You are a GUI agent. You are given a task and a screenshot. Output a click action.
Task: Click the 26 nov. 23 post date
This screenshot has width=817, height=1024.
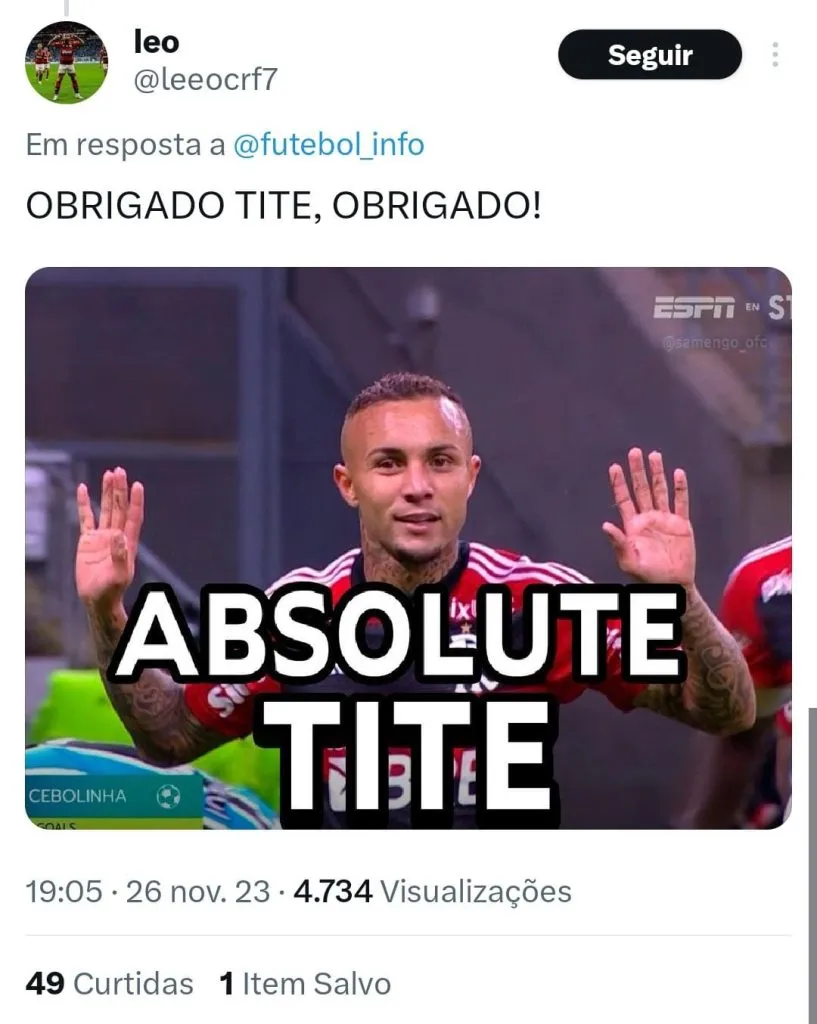pyautogui.click(x=198, y=891)
